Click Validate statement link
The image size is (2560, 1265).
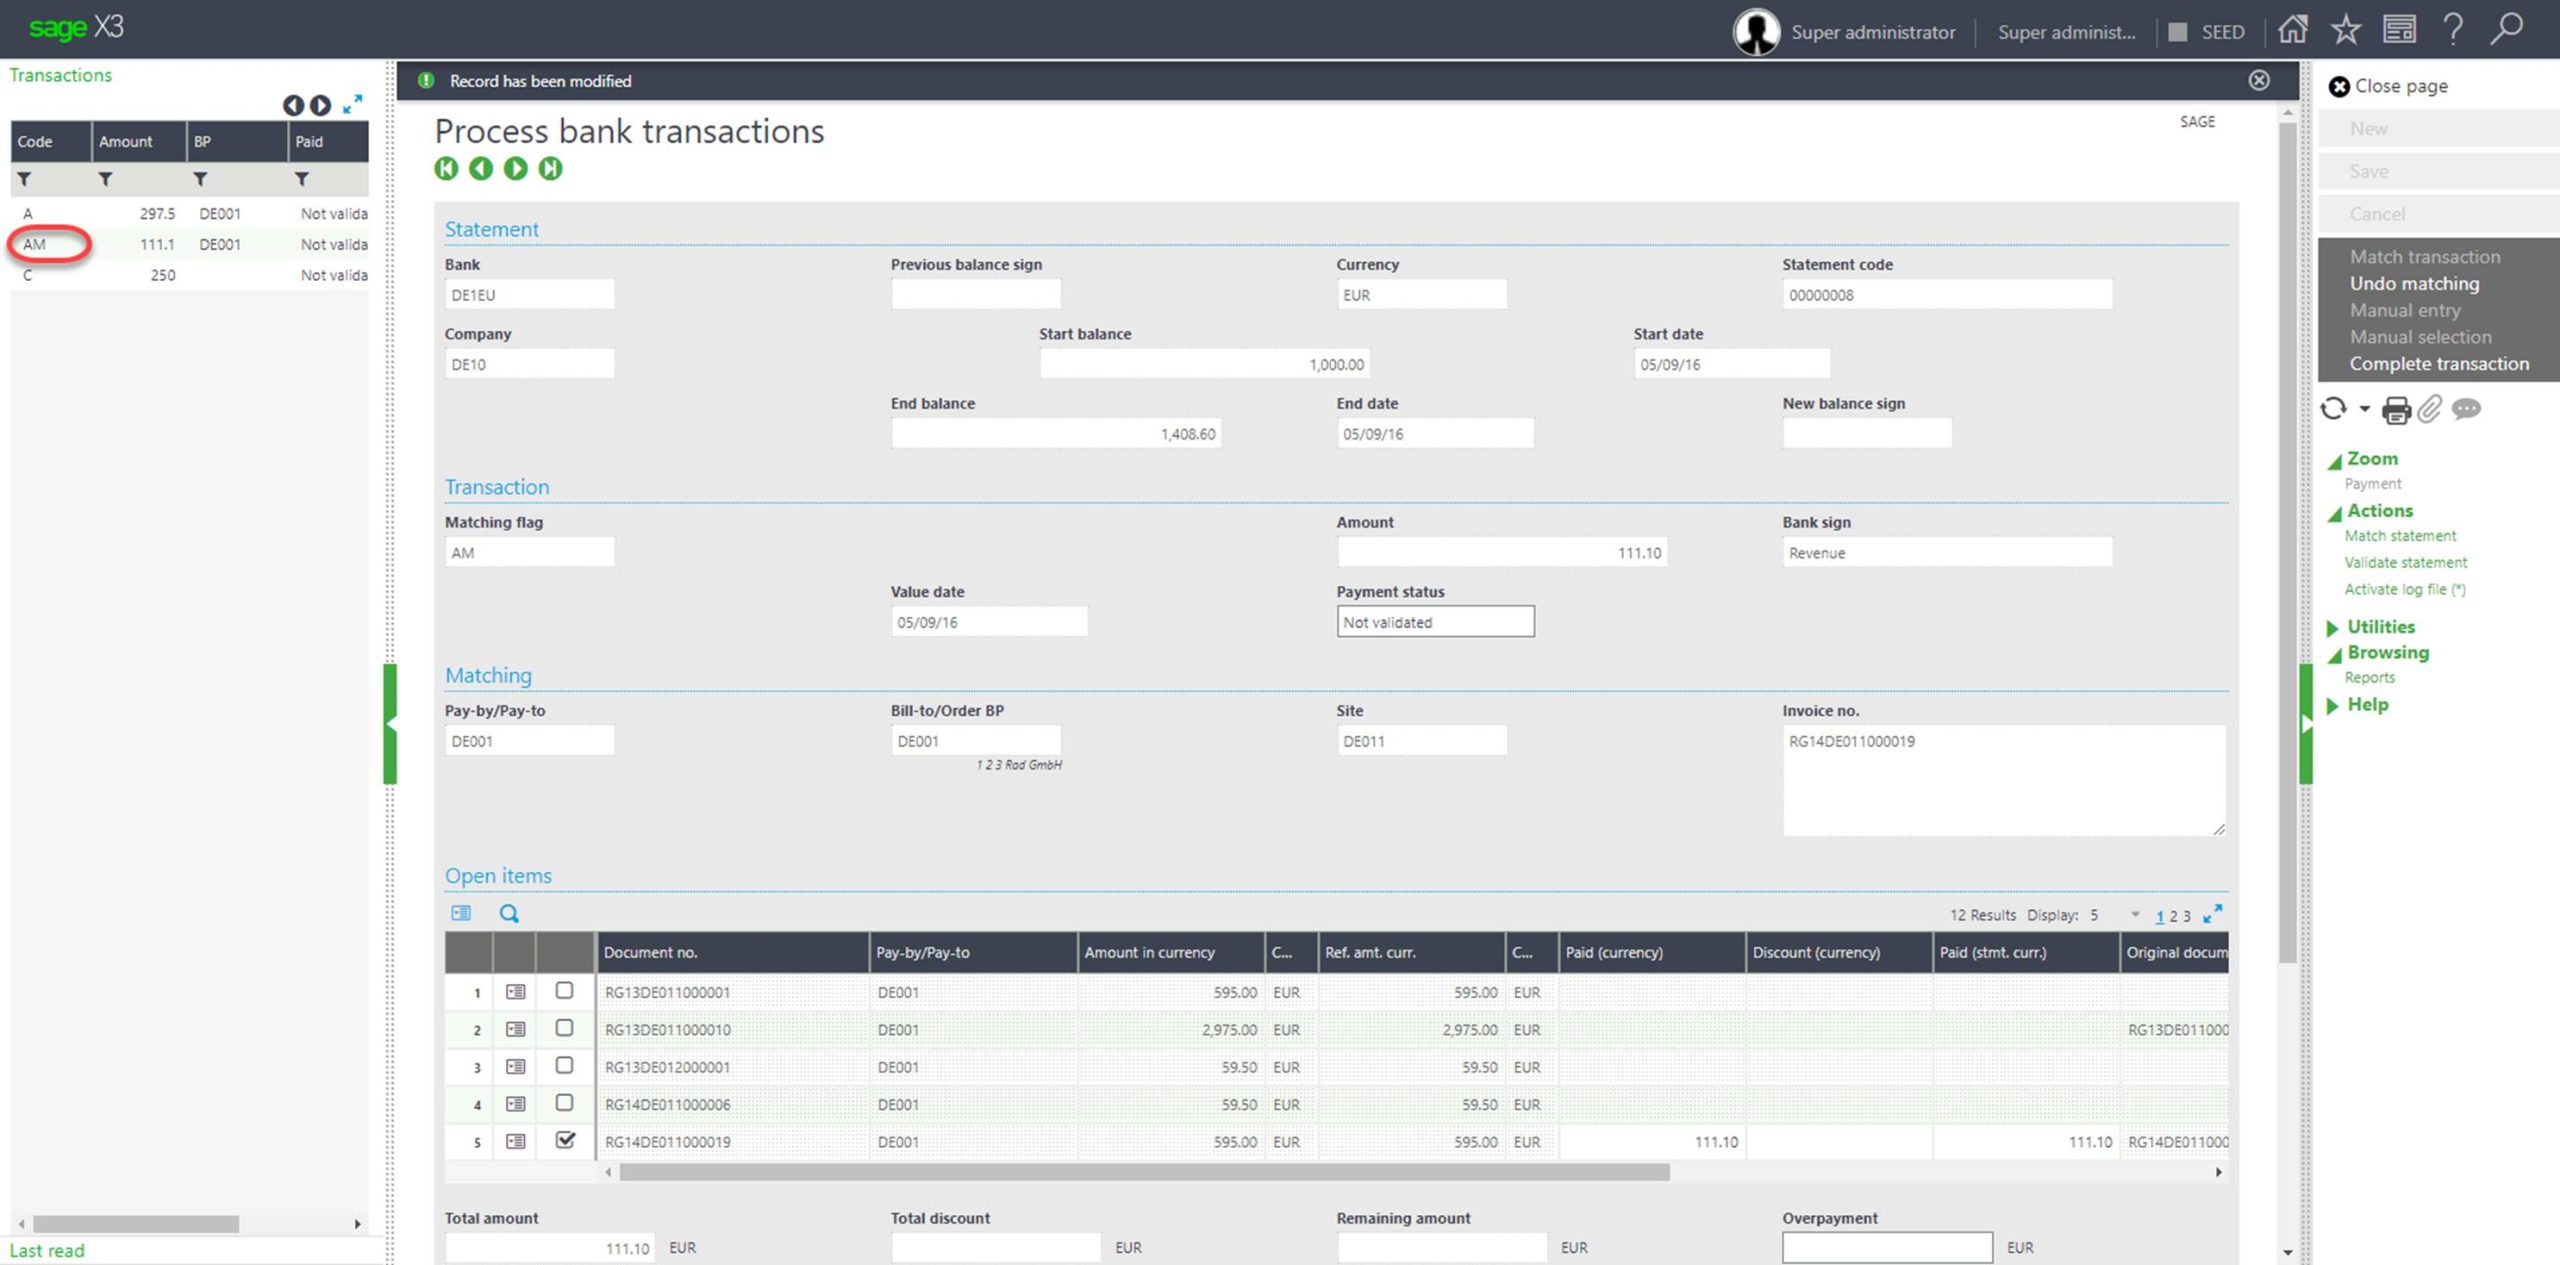tap(2405, 563)
